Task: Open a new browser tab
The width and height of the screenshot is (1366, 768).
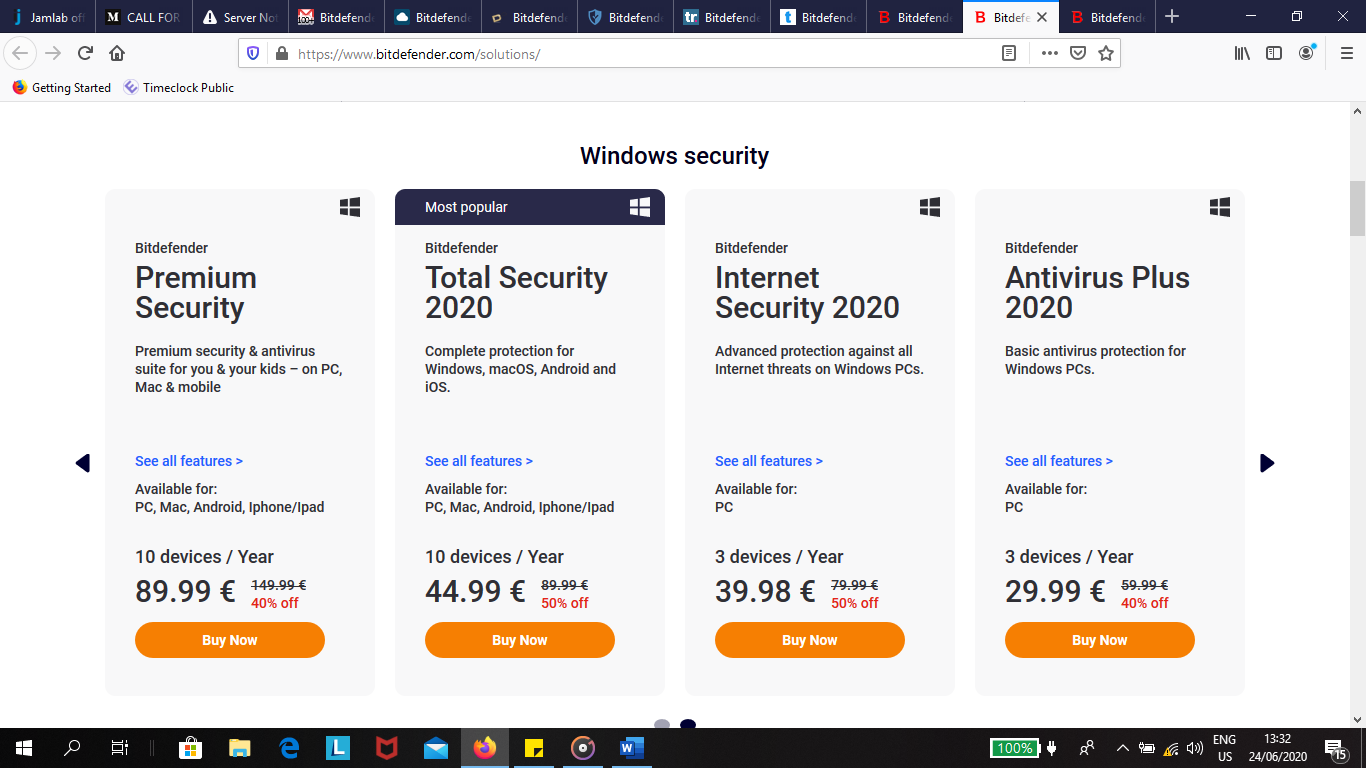Action: (1172, 17)
